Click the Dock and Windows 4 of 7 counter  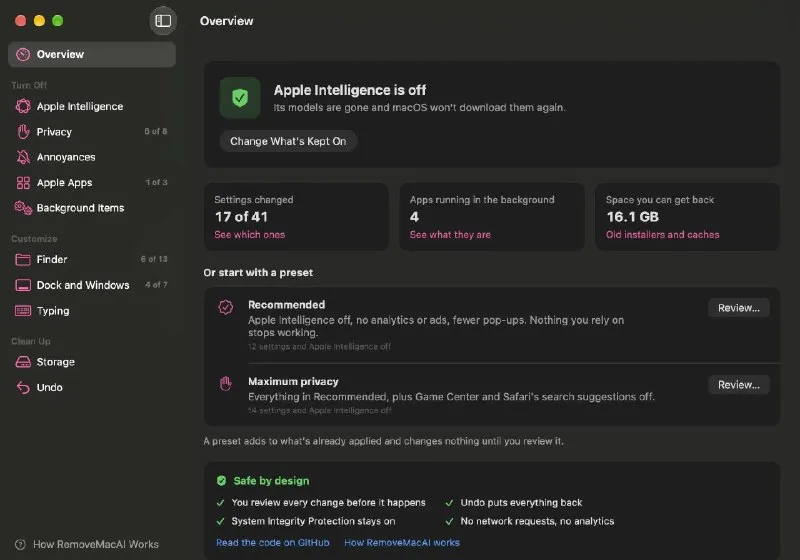pyautogui.click(x=156, y=285)
